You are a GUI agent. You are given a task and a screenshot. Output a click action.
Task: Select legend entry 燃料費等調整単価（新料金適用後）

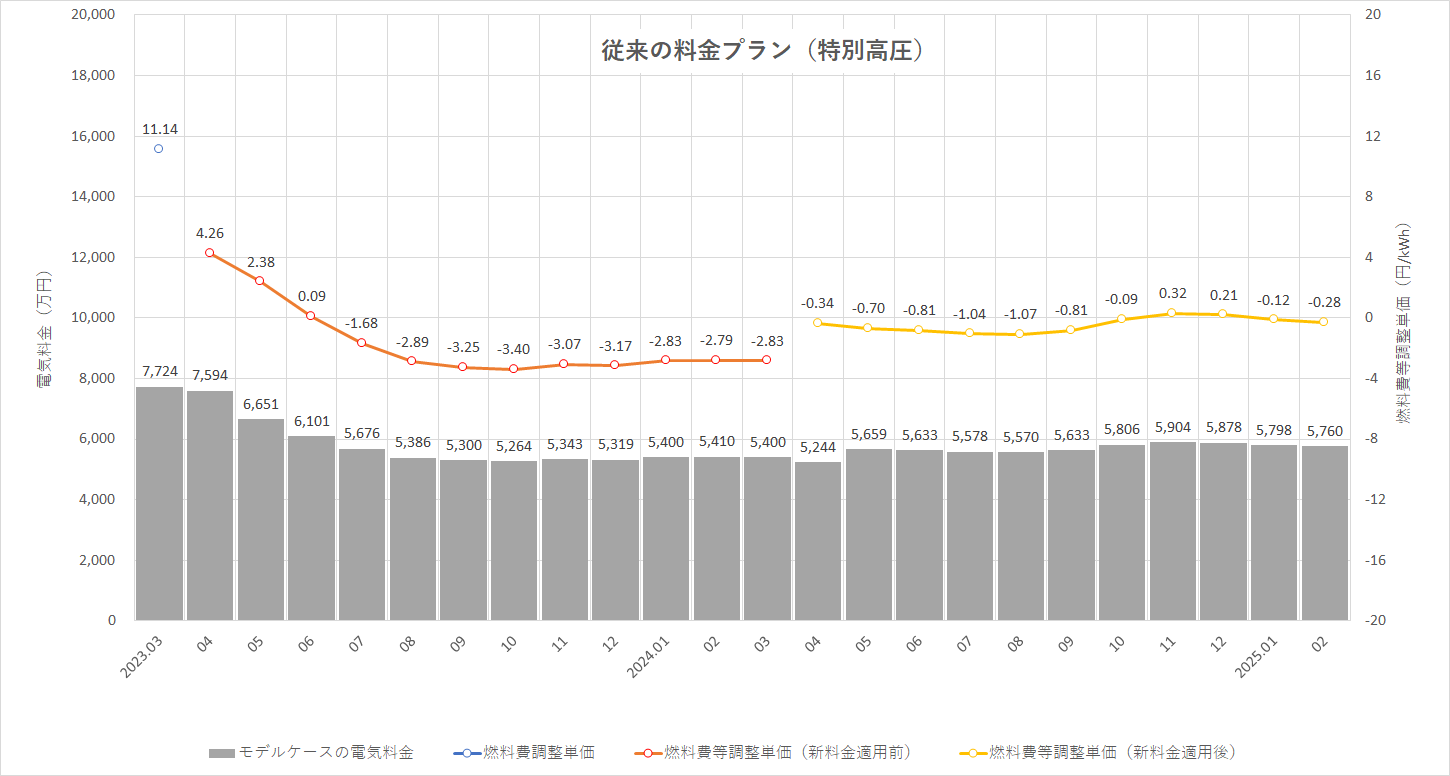tap(1099, 752)
